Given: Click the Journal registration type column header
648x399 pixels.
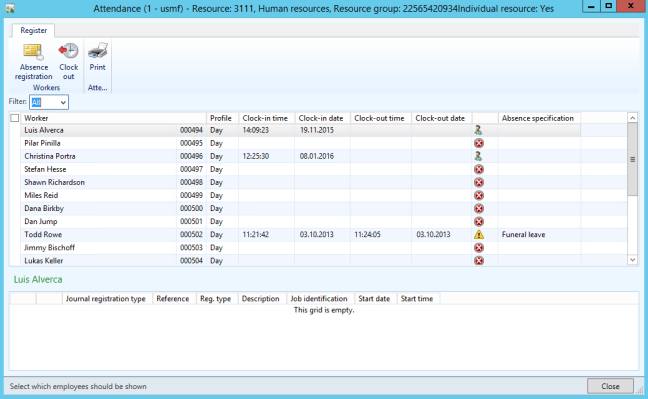Looking at the screenshot, I should pyautogui.click(x=107, y=299).
